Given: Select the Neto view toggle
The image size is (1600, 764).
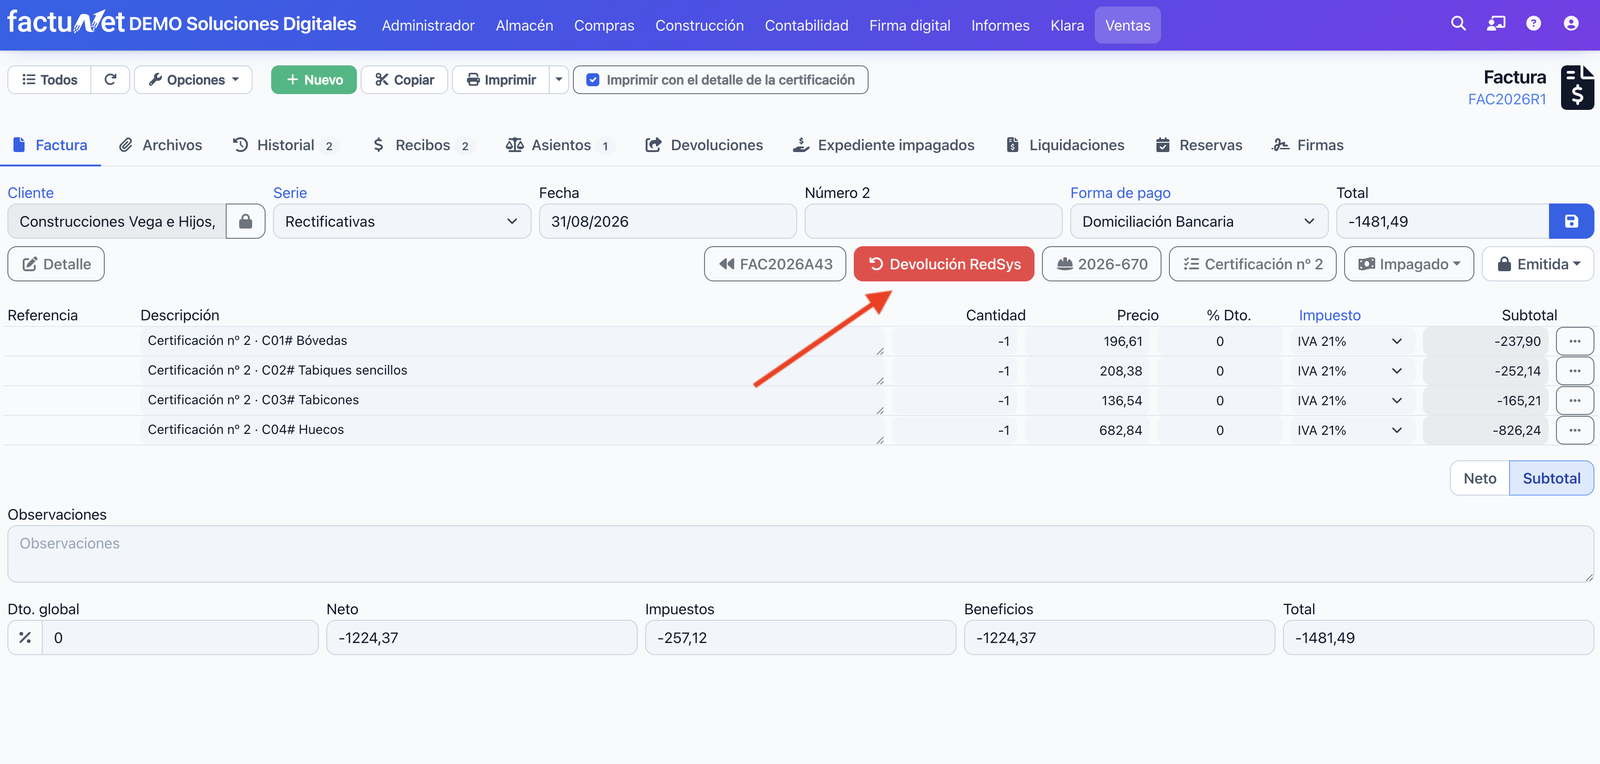Looking at the screenshot, I should (x=1480, y=479).
